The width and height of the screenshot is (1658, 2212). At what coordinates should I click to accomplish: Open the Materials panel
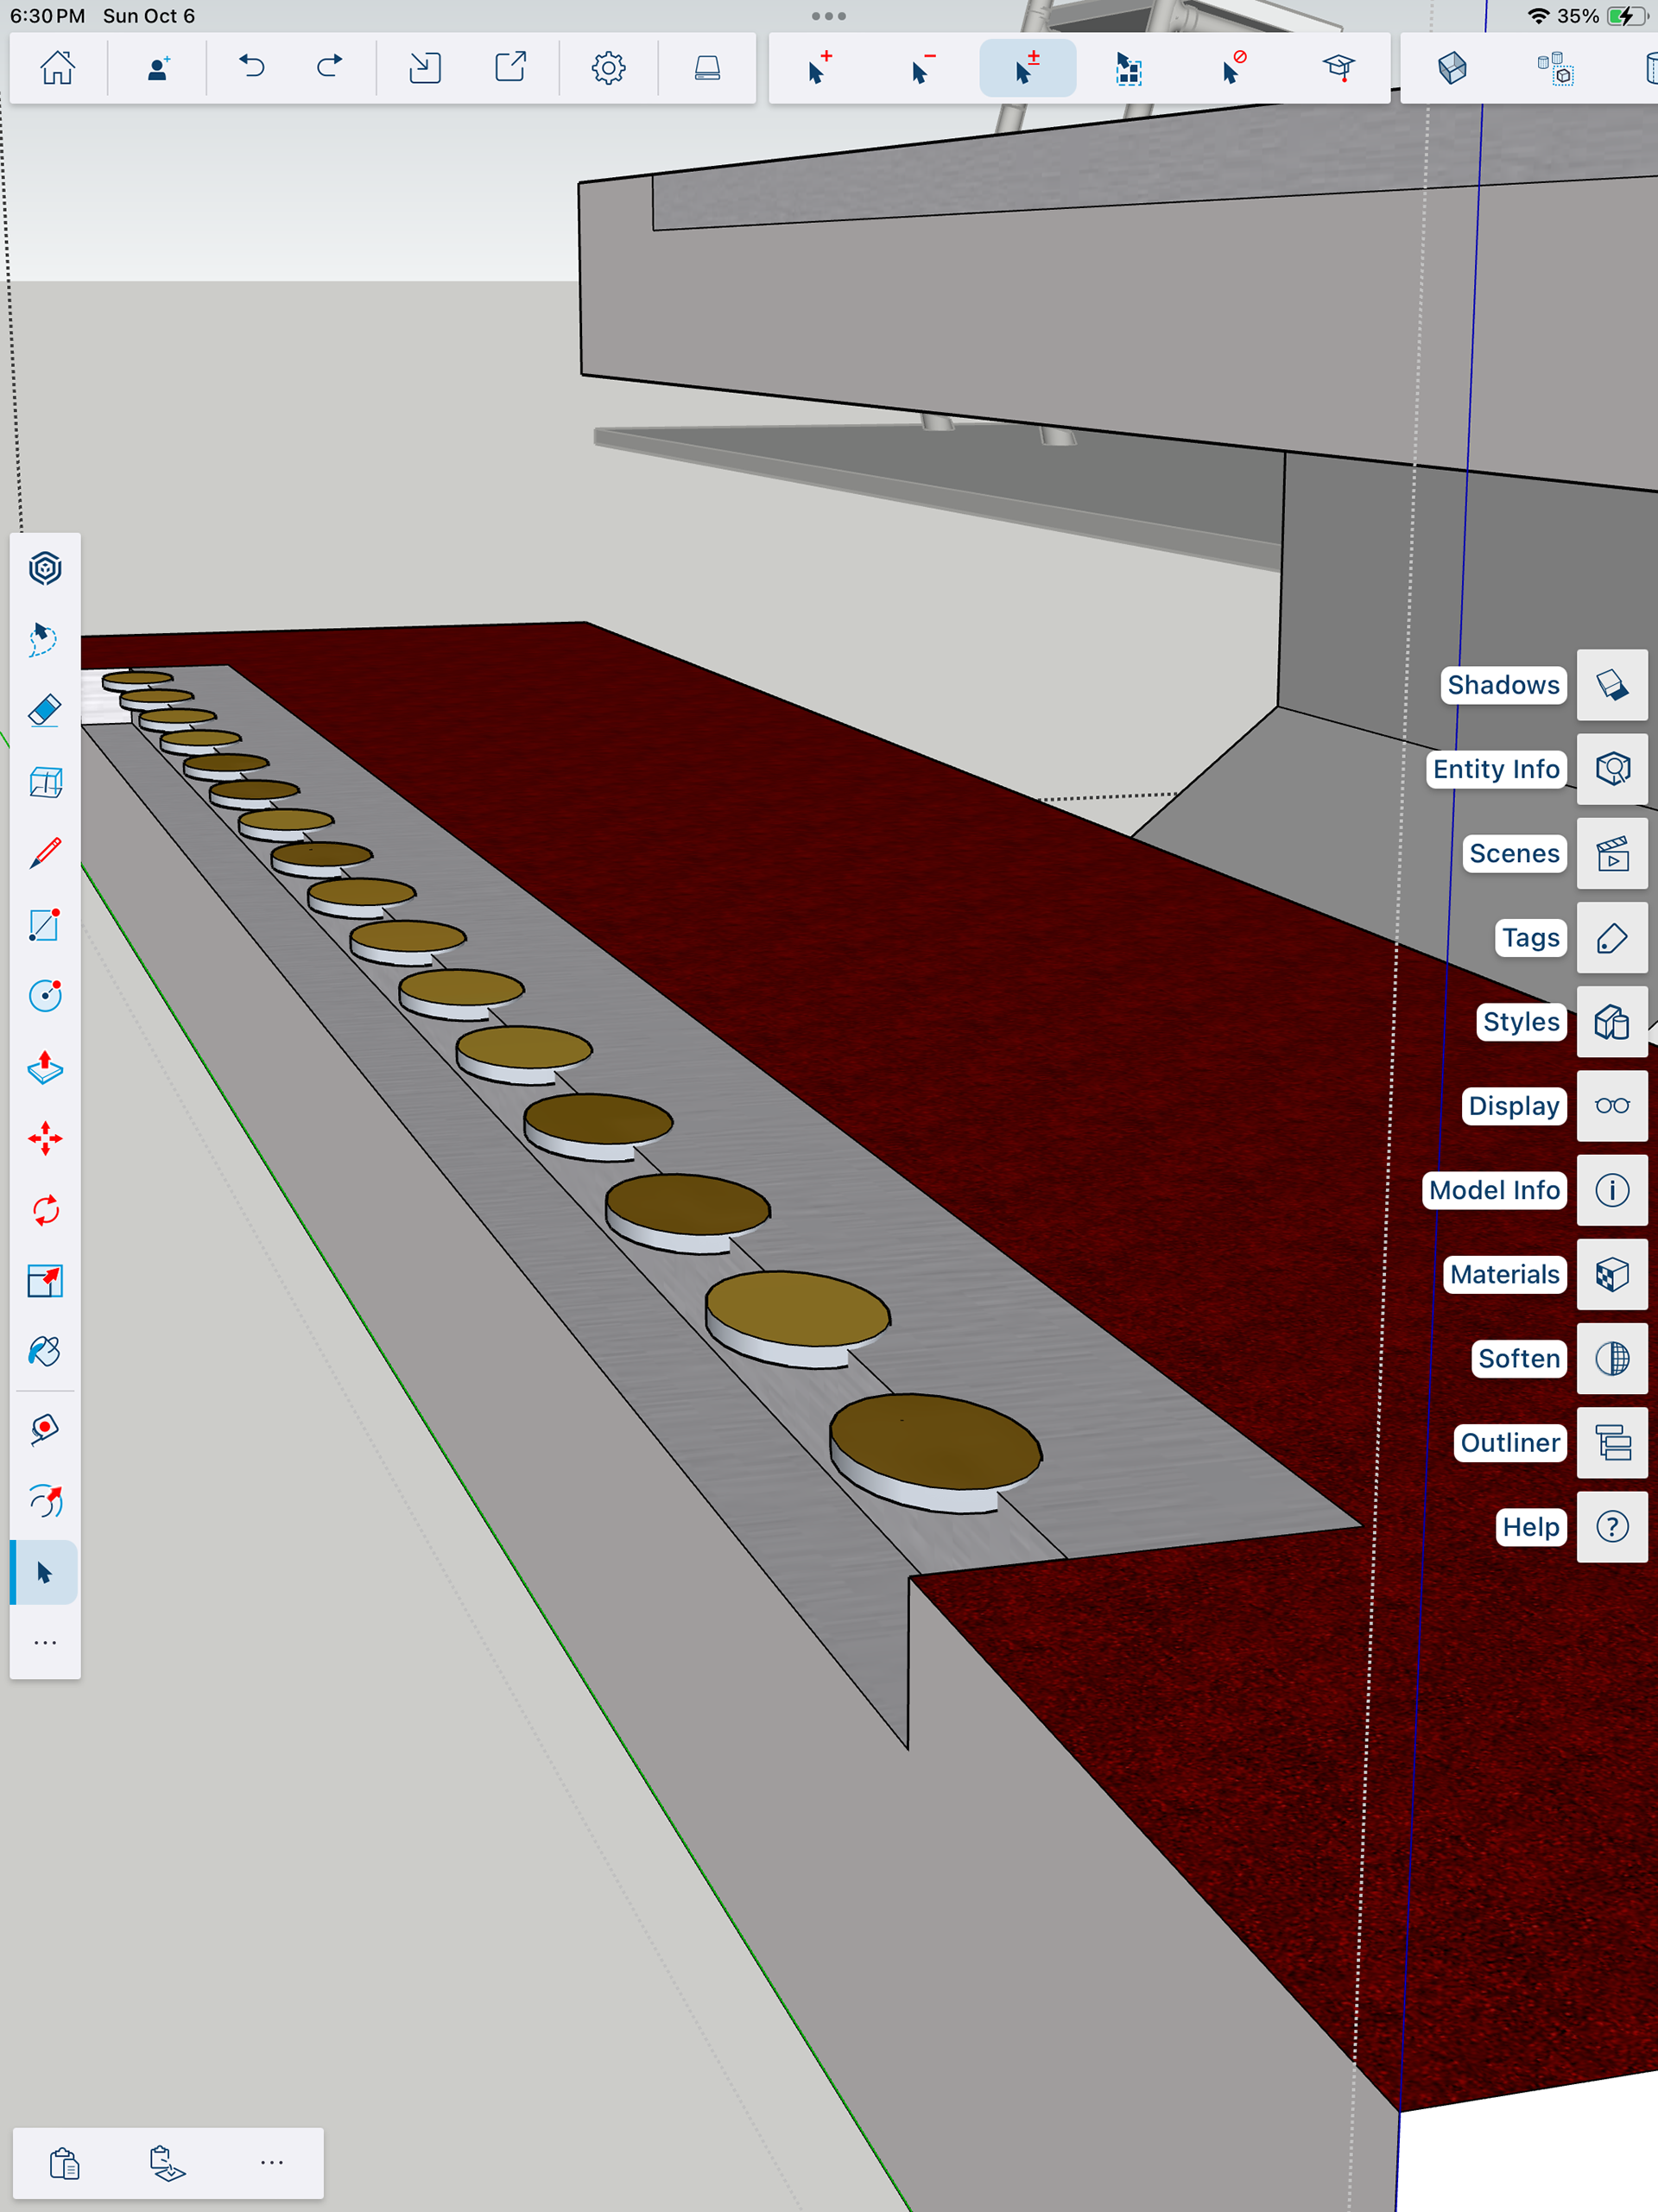(x=1611, y=1275)
